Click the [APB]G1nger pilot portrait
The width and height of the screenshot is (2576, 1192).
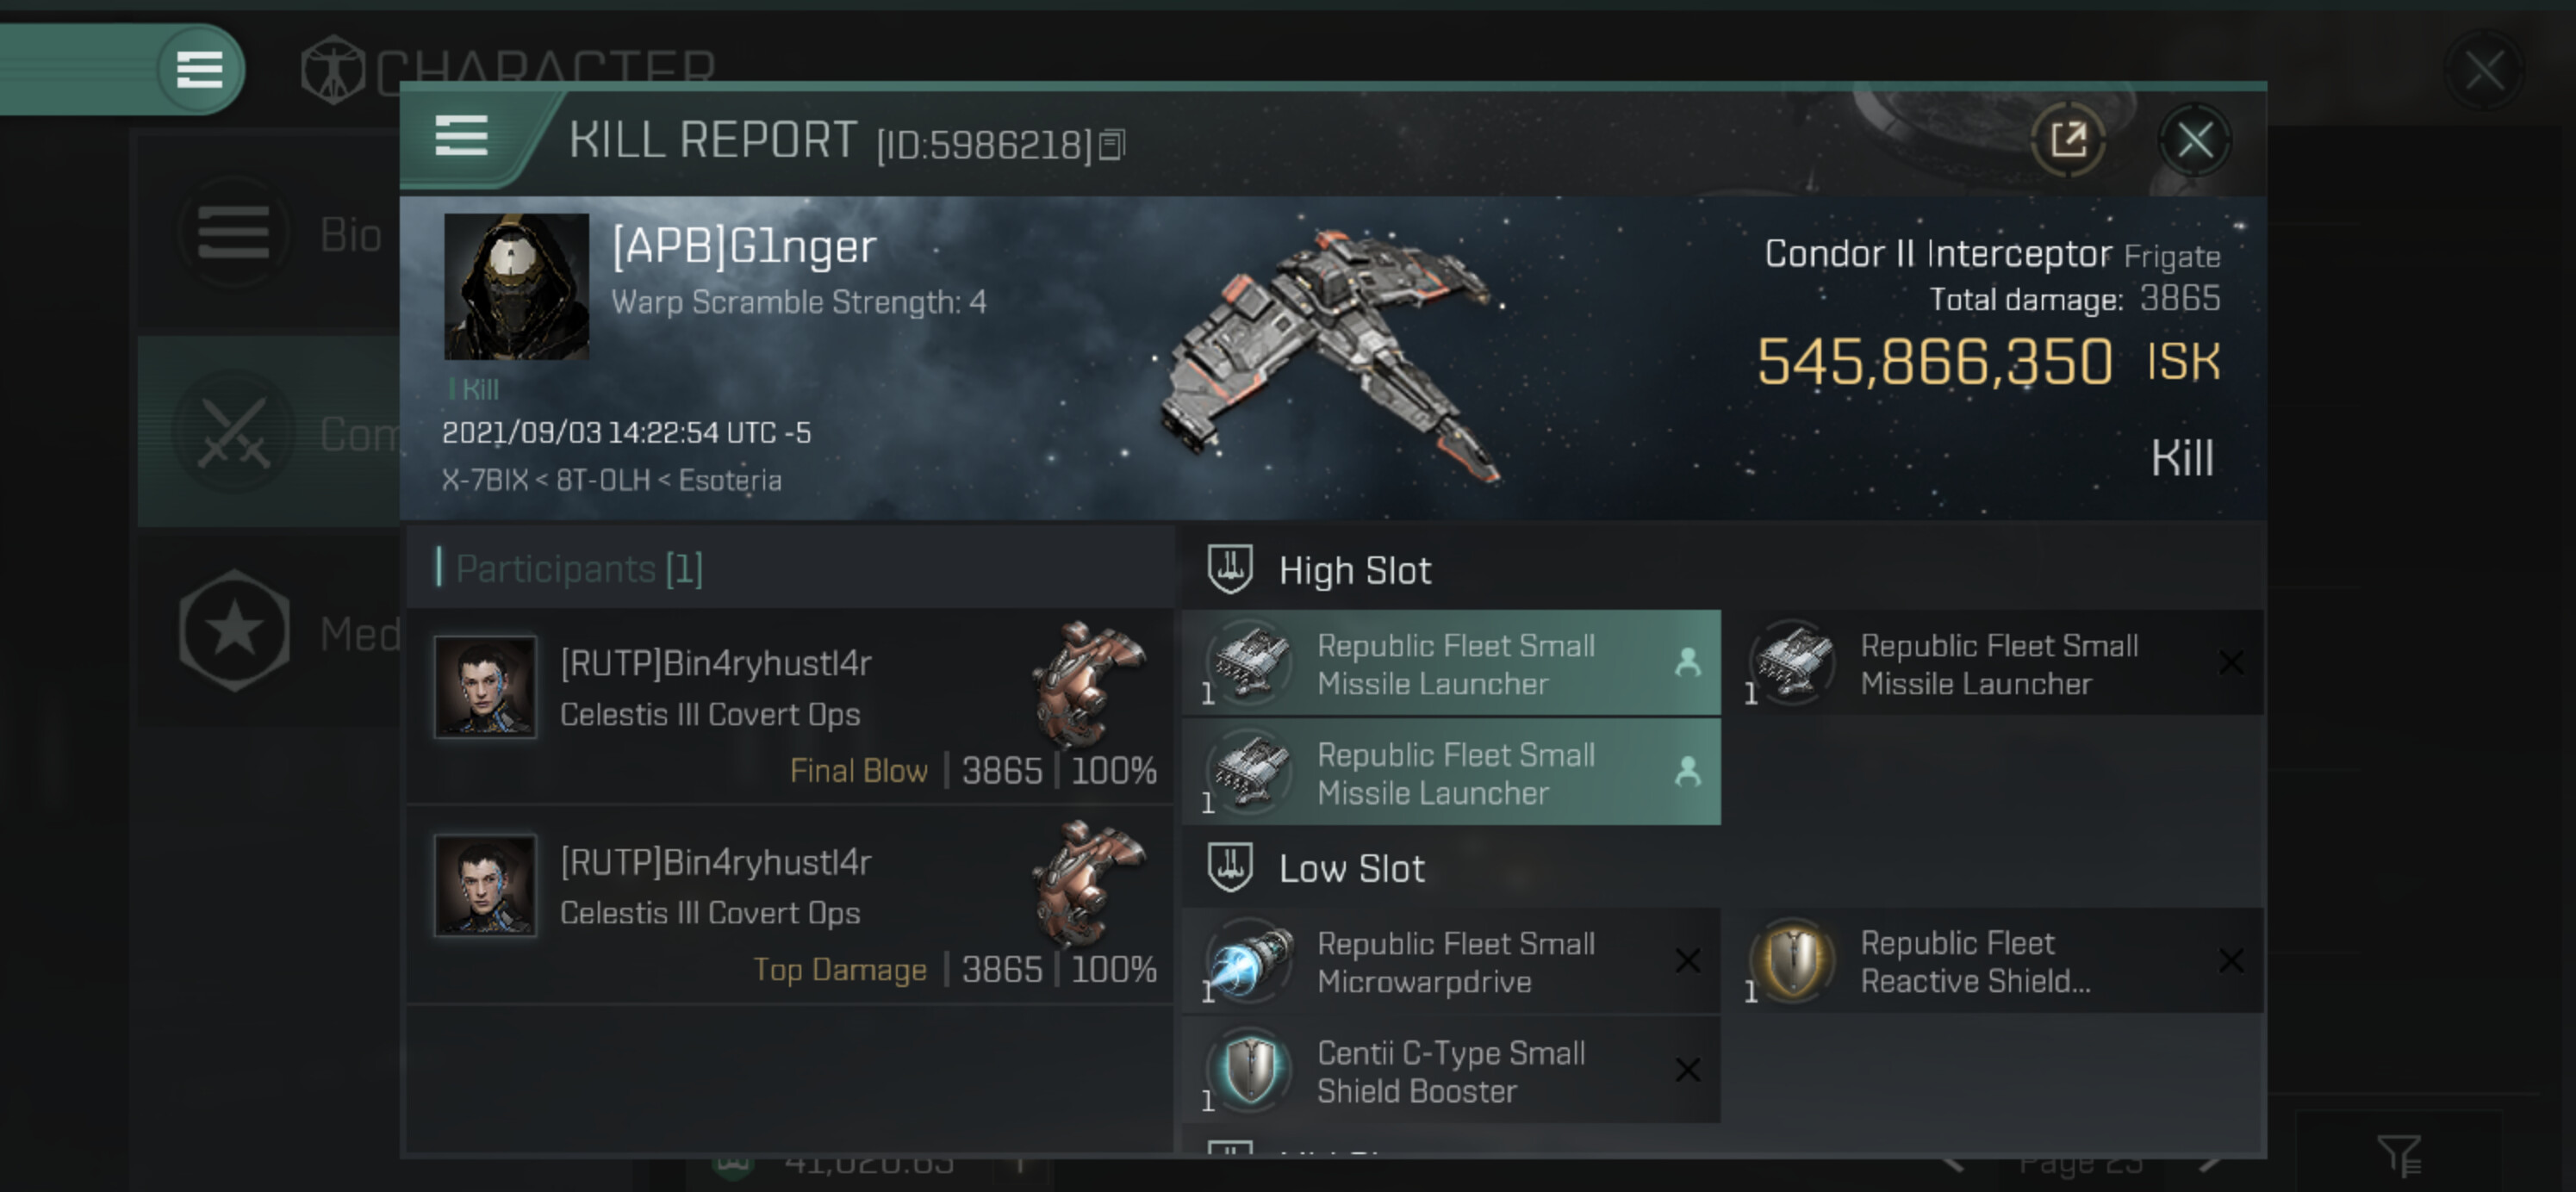[x=516, y=286]
